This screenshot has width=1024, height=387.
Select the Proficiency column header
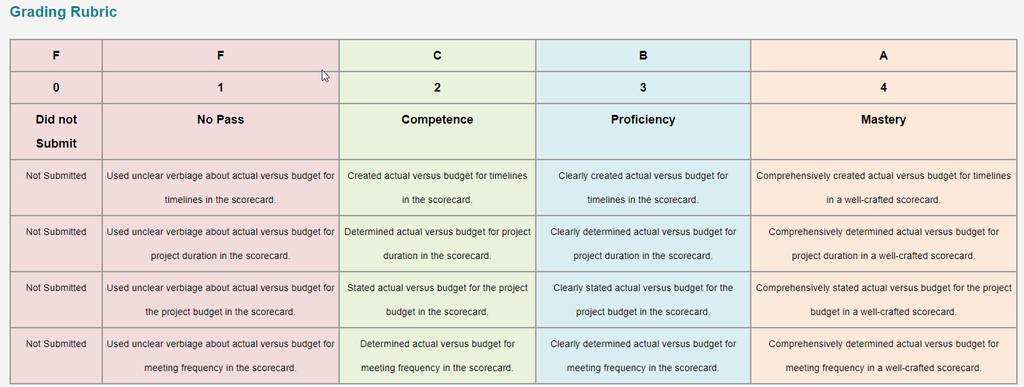[643, 131]
